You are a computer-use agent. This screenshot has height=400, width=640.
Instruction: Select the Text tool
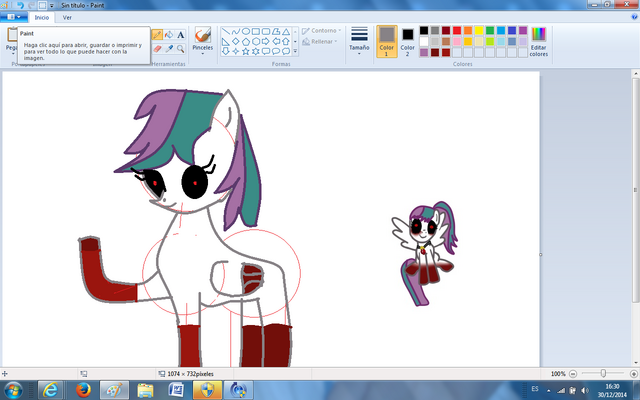click(x=180, y=35)
